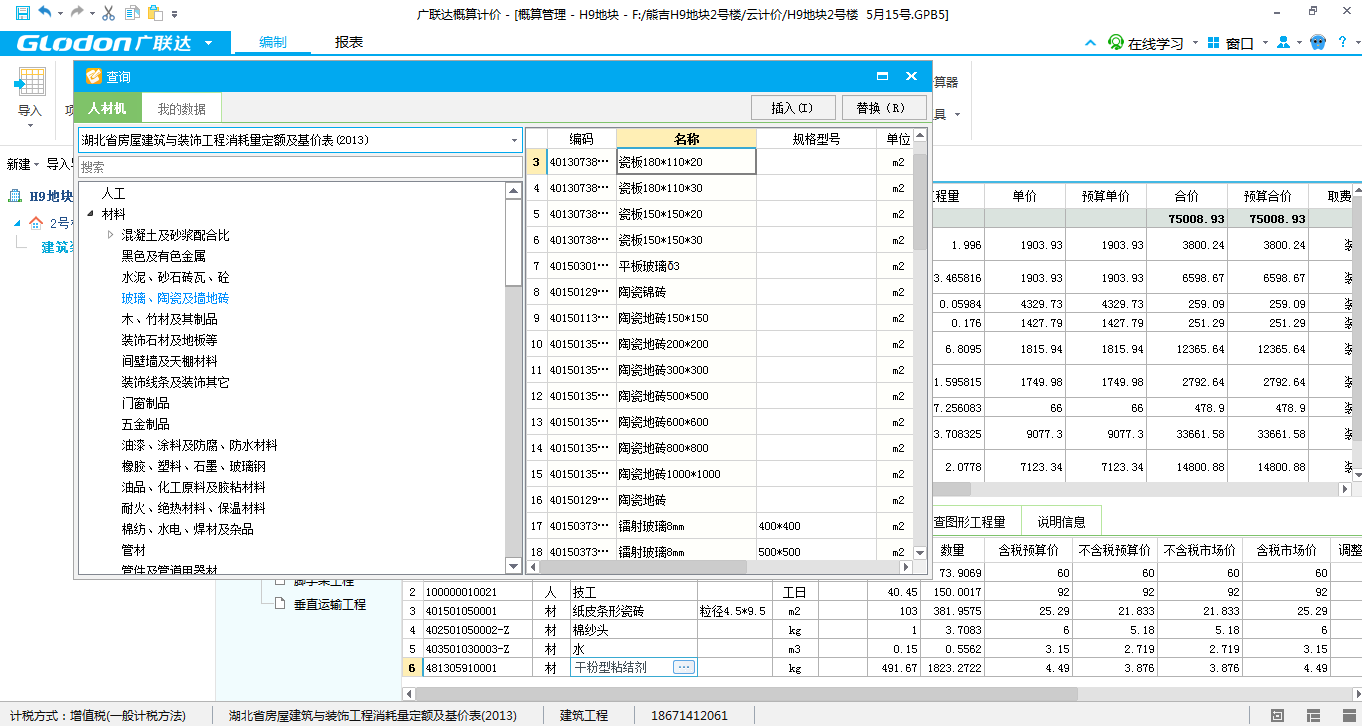This screenshot has width=1362, height=726.
Task: Click the 在线学习 headset icon
Action: pyautogui.click(x=1115, y=43)
